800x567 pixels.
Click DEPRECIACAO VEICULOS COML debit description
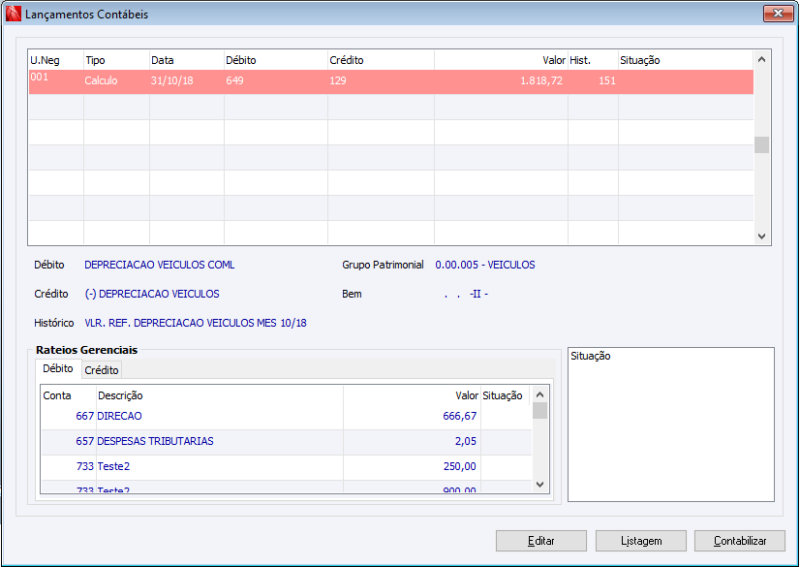coord(159,265)
